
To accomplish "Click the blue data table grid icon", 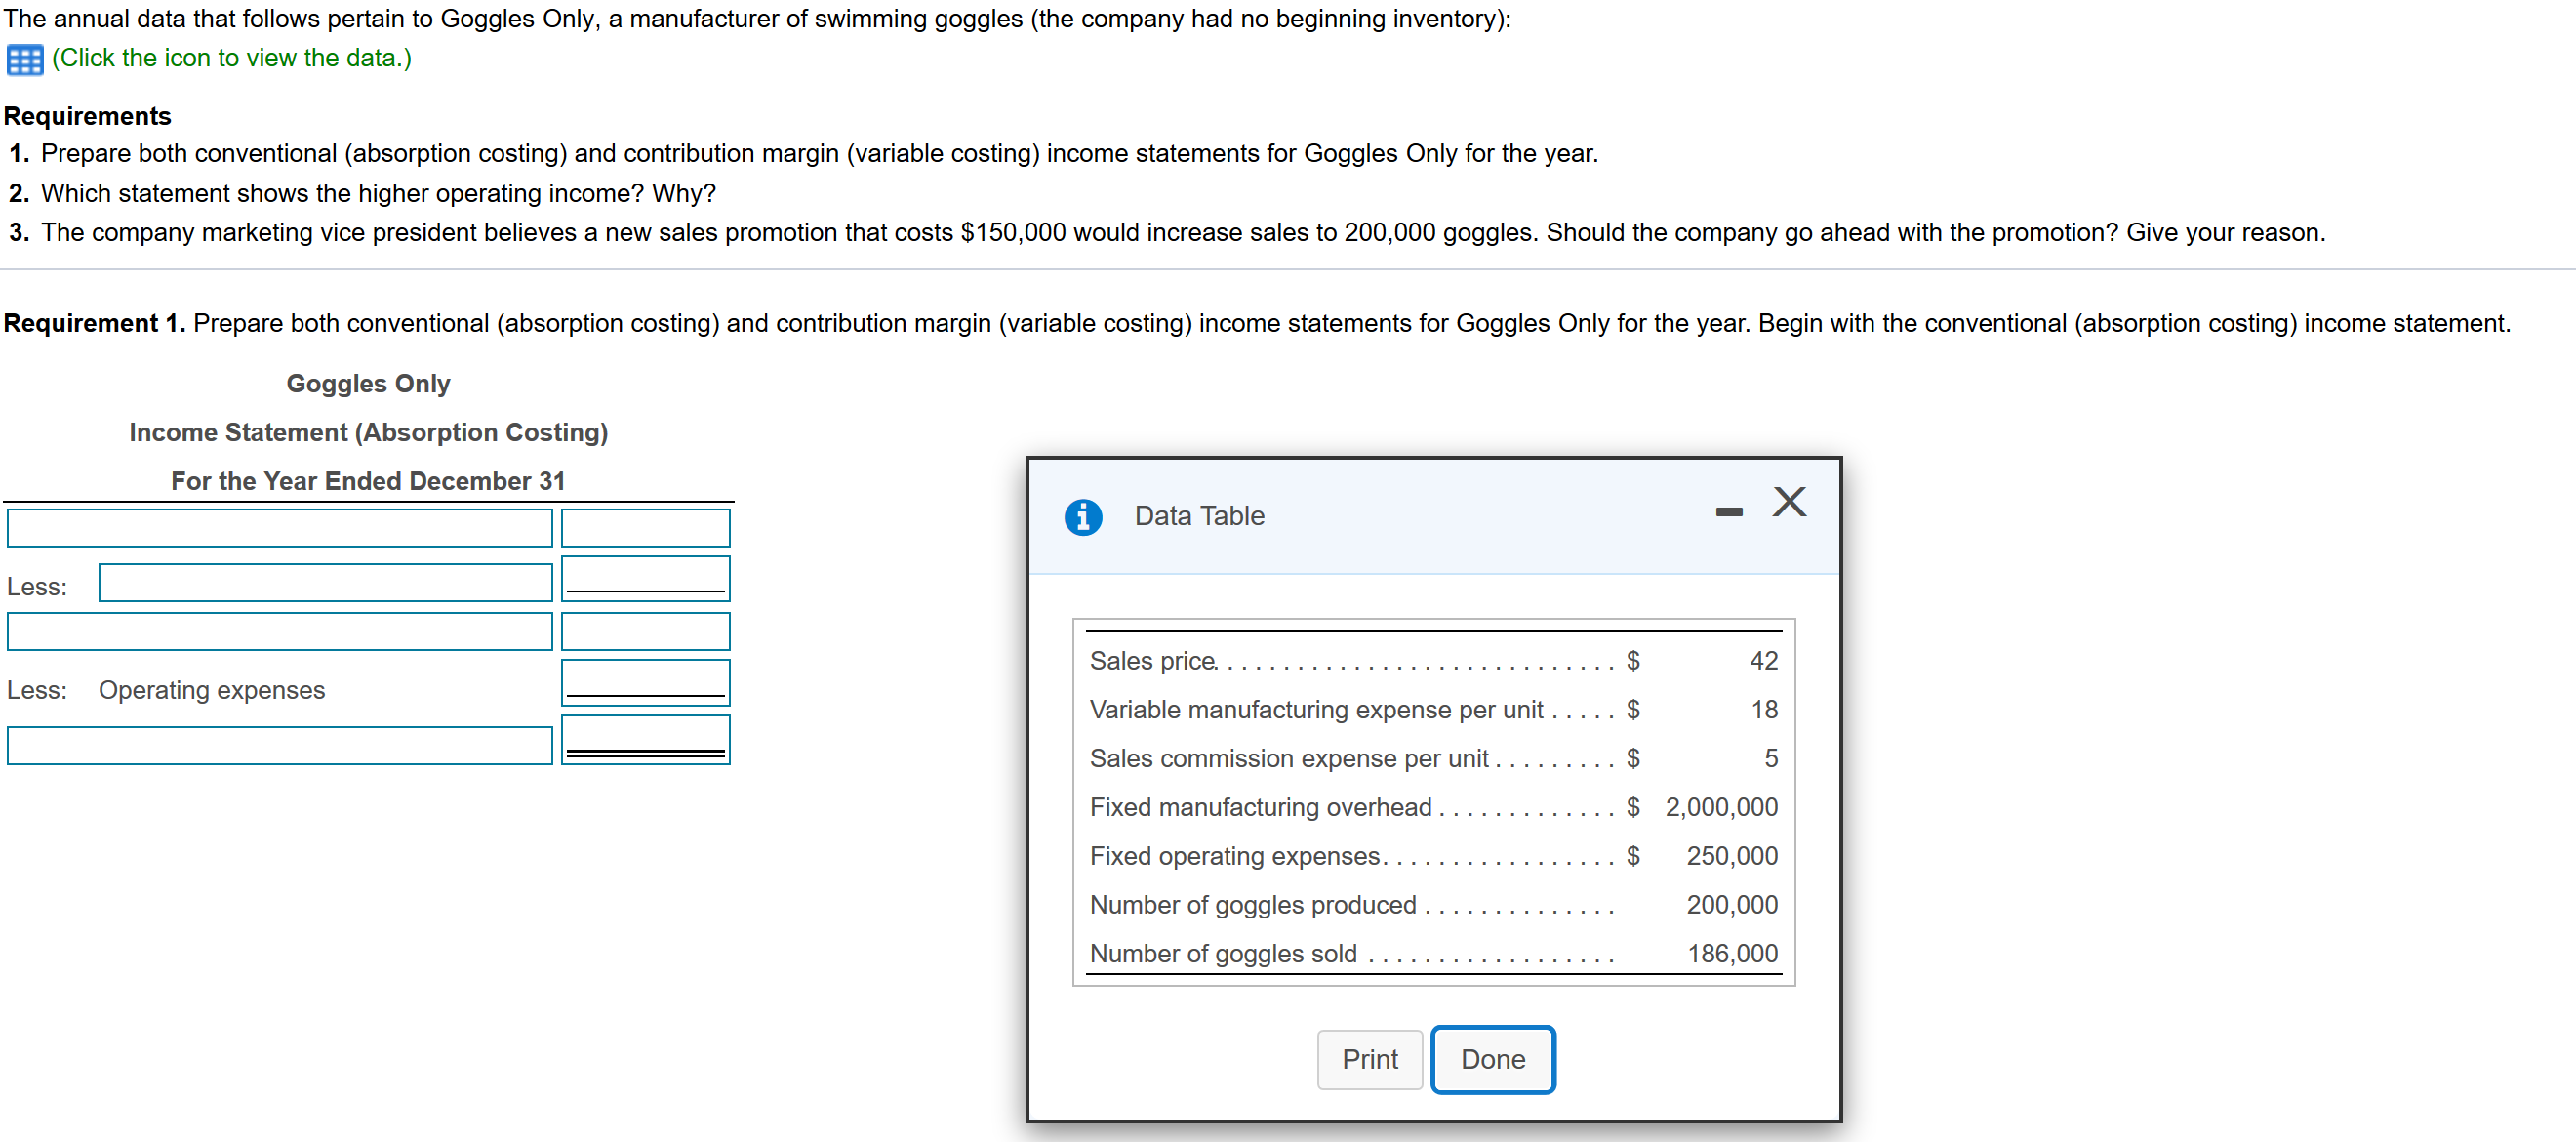I will tap(24, 60).
